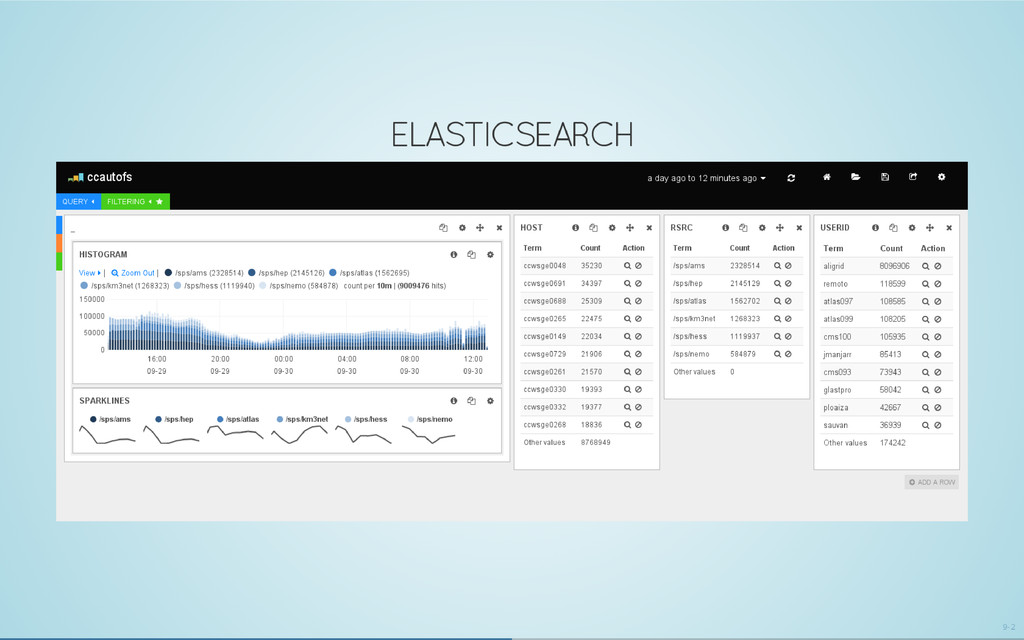Filter on user aligrid with magnifier
Screen dimensions: 1024x640
pyautogui.click(x=925, y=266)
